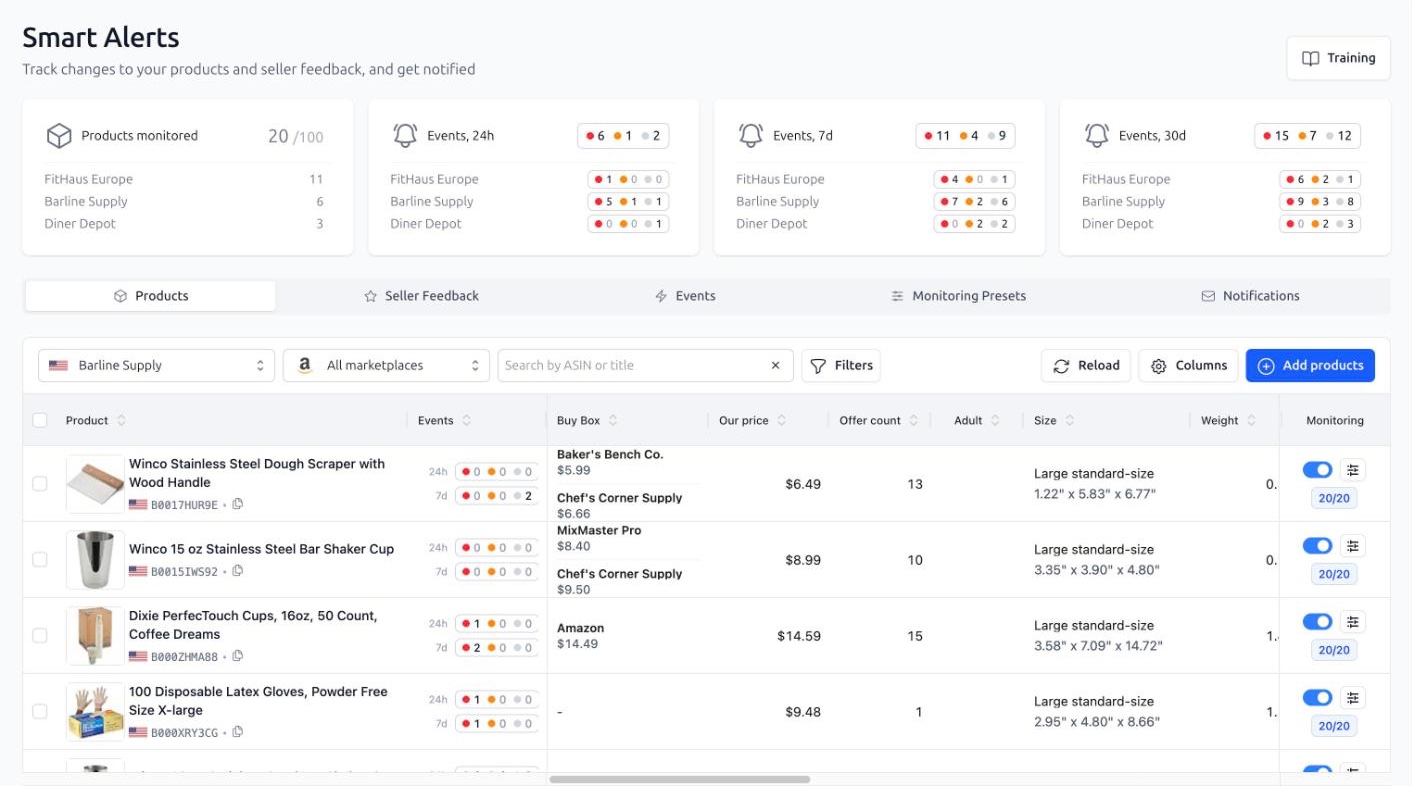Screen dimensions: 1412x786
Task: Click 7d events badge for Dough Scraper
Action: click(x=497, y=496)
